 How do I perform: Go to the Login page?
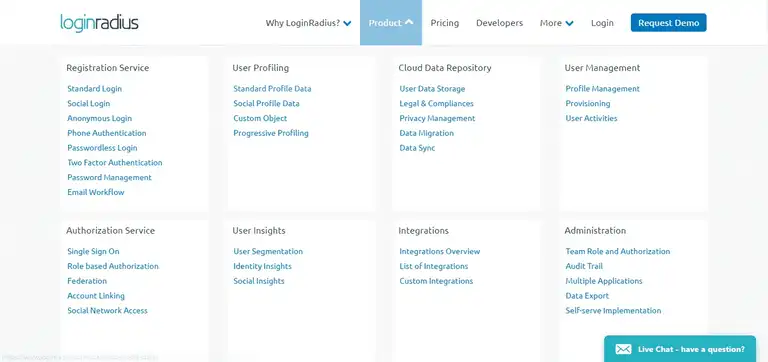coord(602,23)
